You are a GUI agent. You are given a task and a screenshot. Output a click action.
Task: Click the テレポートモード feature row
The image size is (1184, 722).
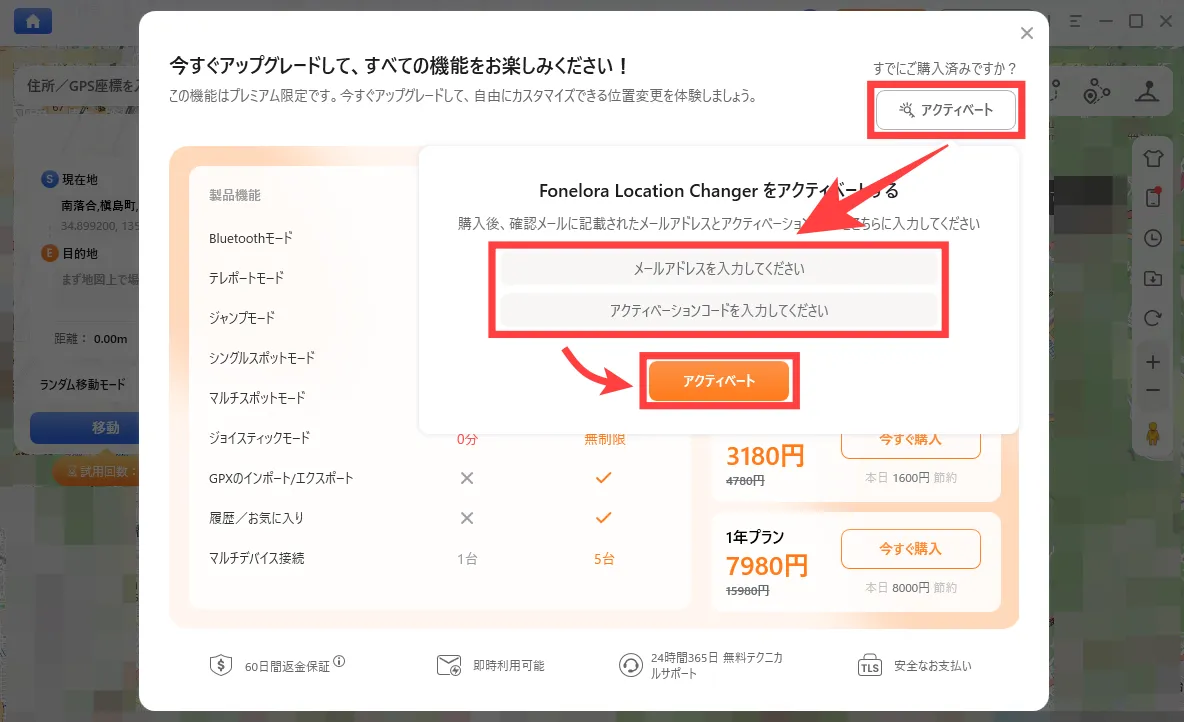tap(246, 278)
